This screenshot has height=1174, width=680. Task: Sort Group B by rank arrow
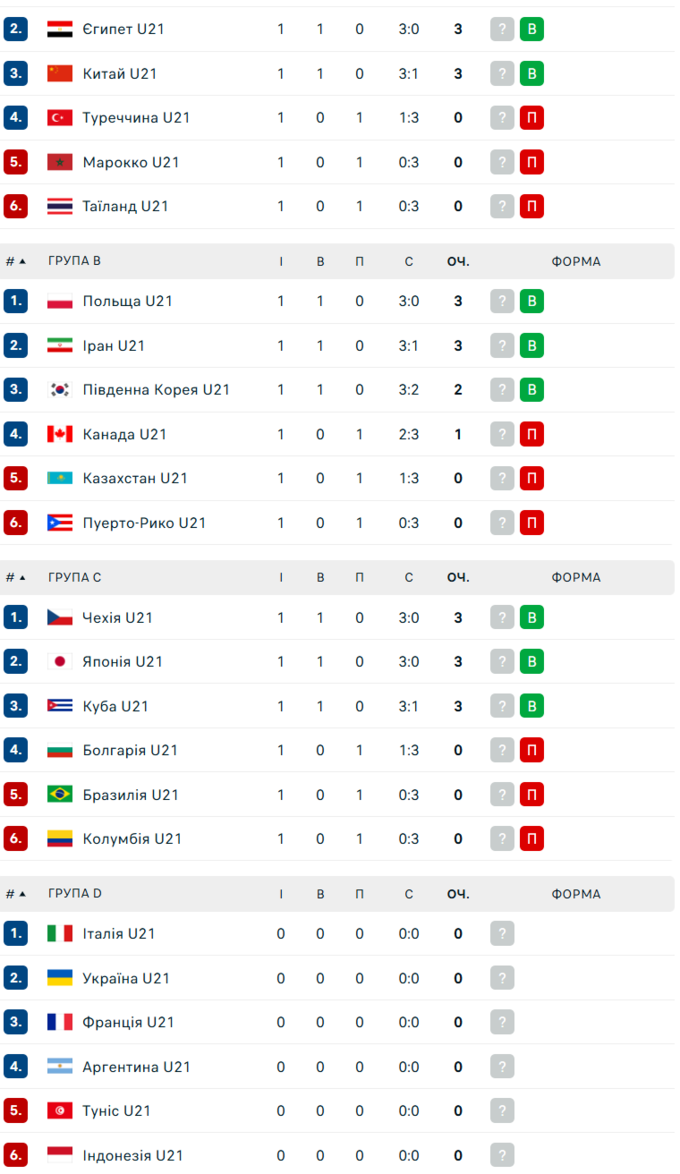coord(23,262)
